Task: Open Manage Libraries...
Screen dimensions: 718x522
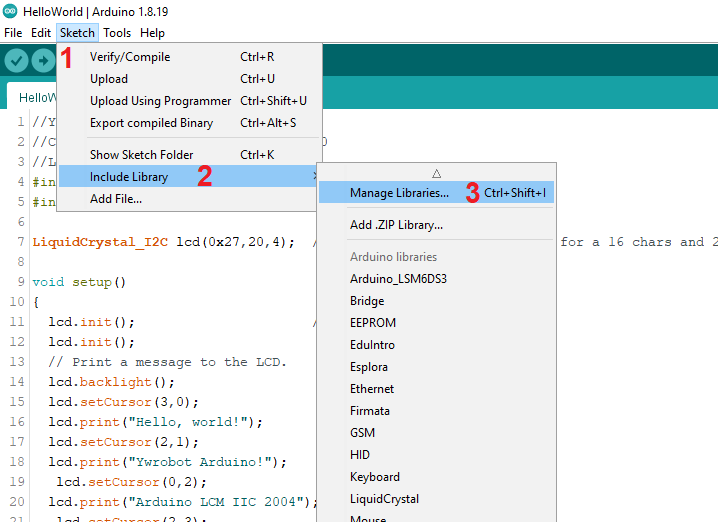Action: tap(399, 193)
